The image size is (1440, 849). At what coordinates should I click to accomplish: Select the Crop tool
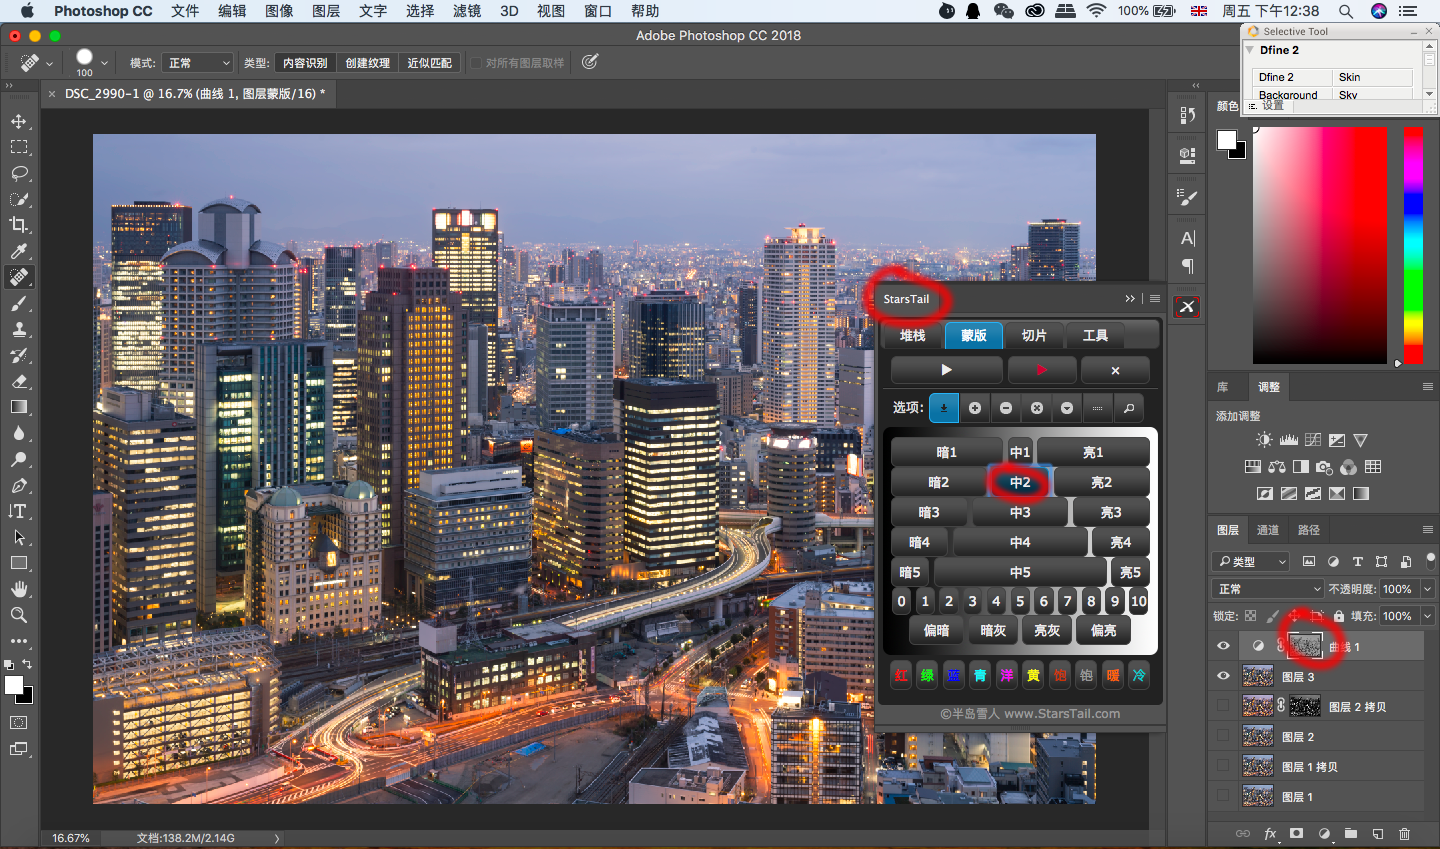tap(19, 225)
